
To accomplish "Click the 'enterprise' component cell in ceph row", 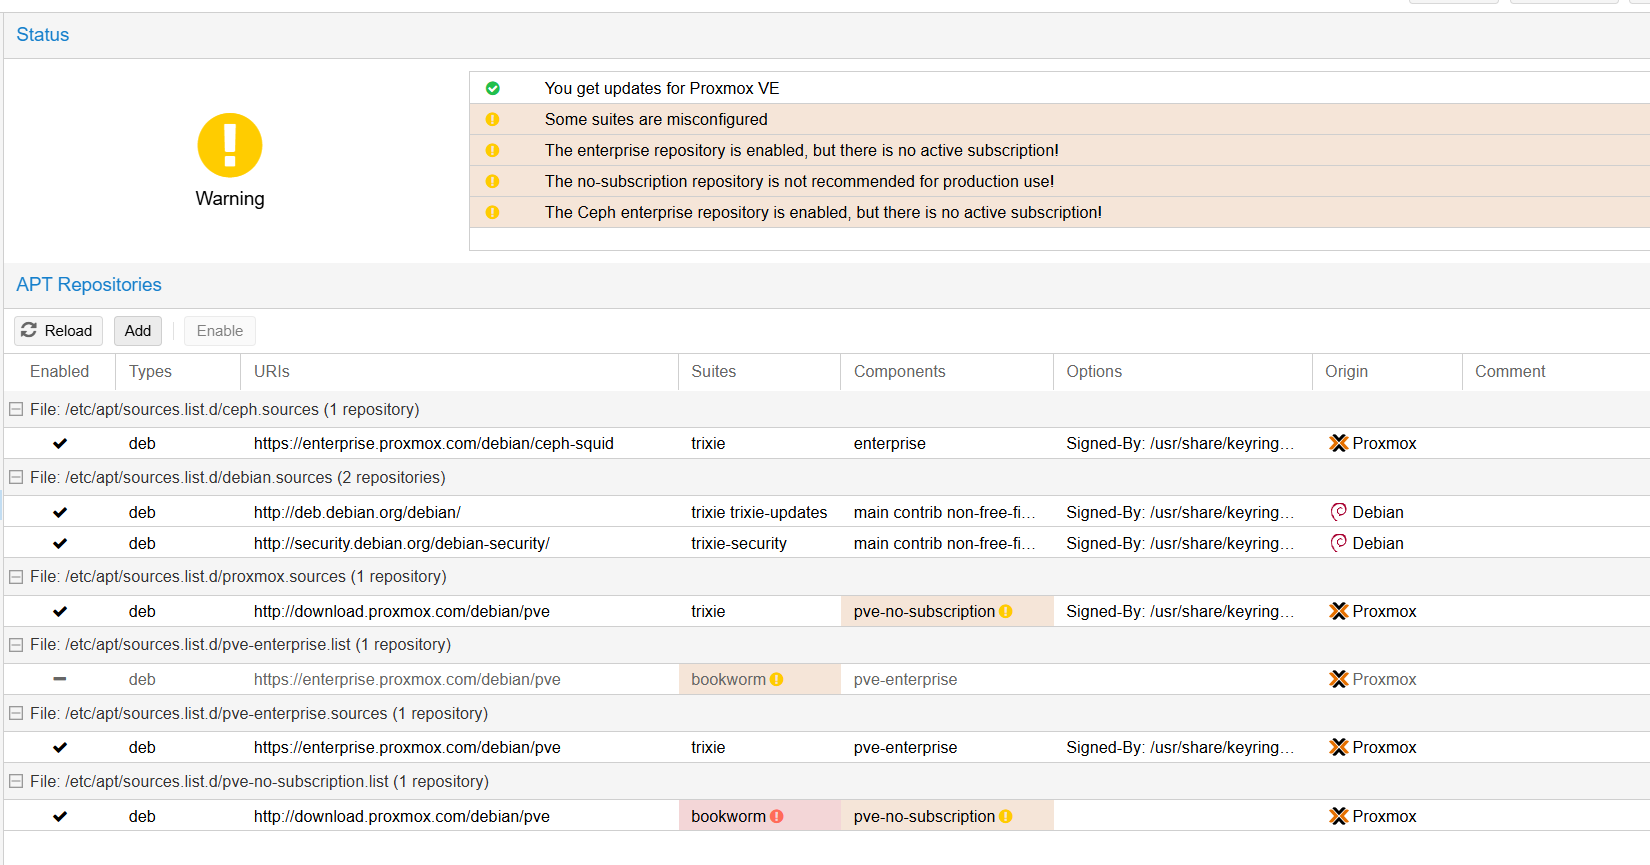I will point(890,443).
